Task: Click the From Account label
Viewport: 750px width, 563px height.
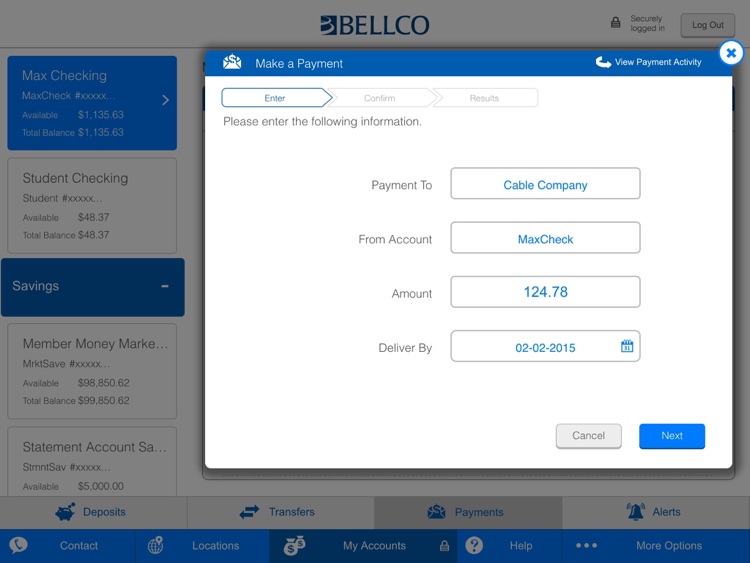Action: [x=395, y=239]
